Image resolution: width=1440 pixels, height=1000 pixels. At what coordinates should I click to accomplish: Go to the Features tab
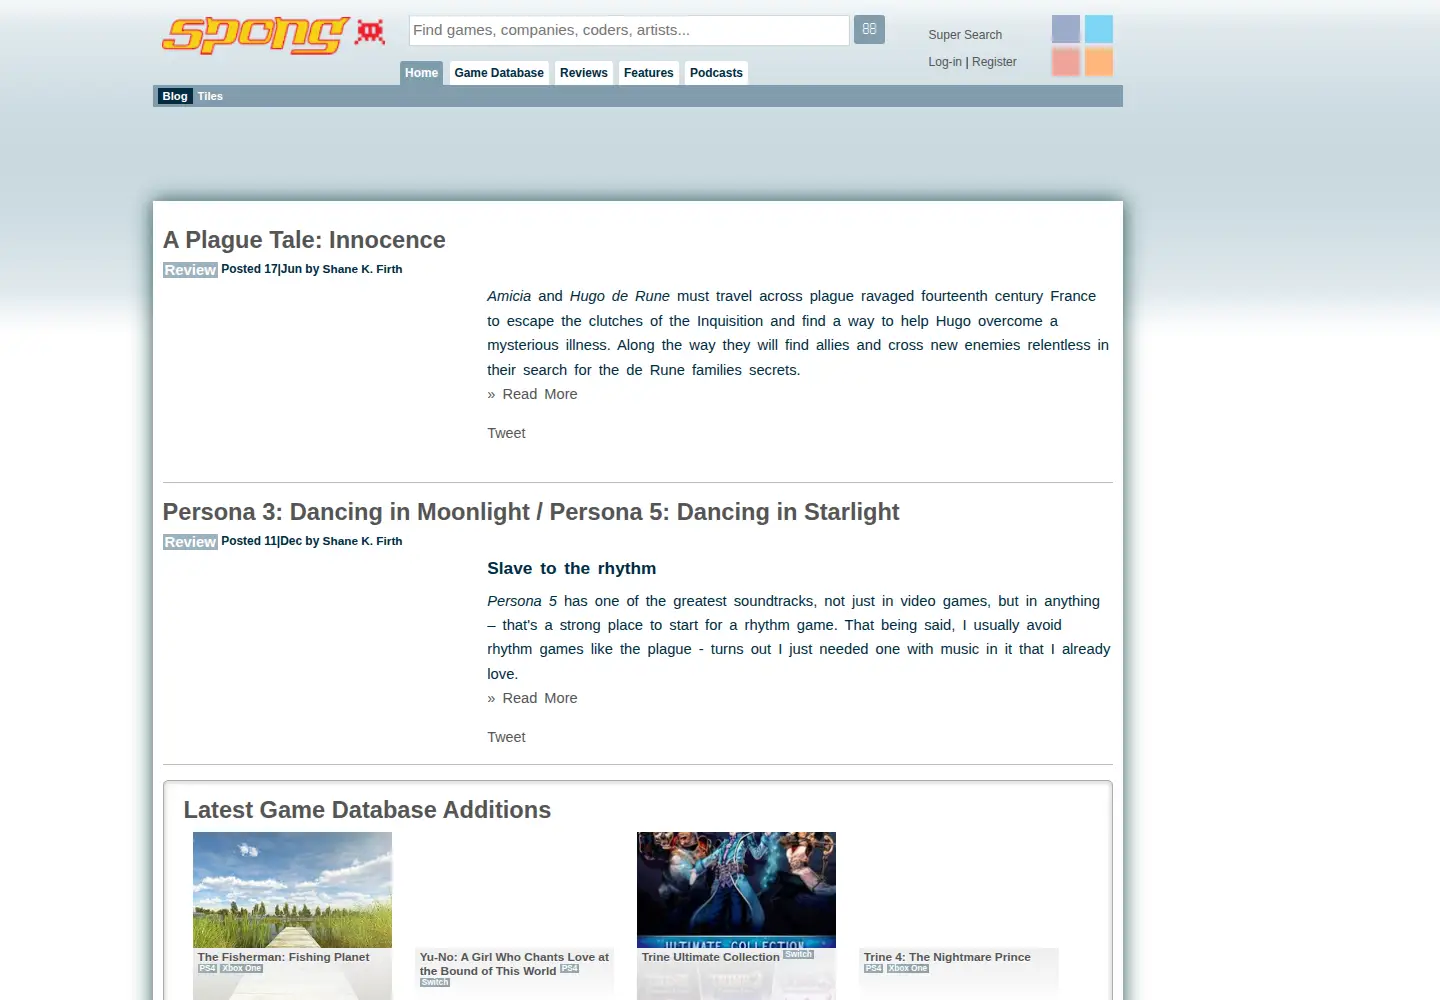(x=649, y=73)
